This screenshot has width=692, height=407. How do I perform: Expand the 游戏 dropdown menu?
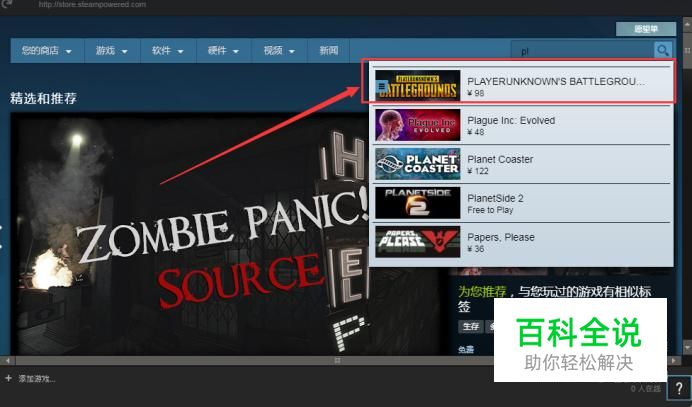(x=112, y=51)
